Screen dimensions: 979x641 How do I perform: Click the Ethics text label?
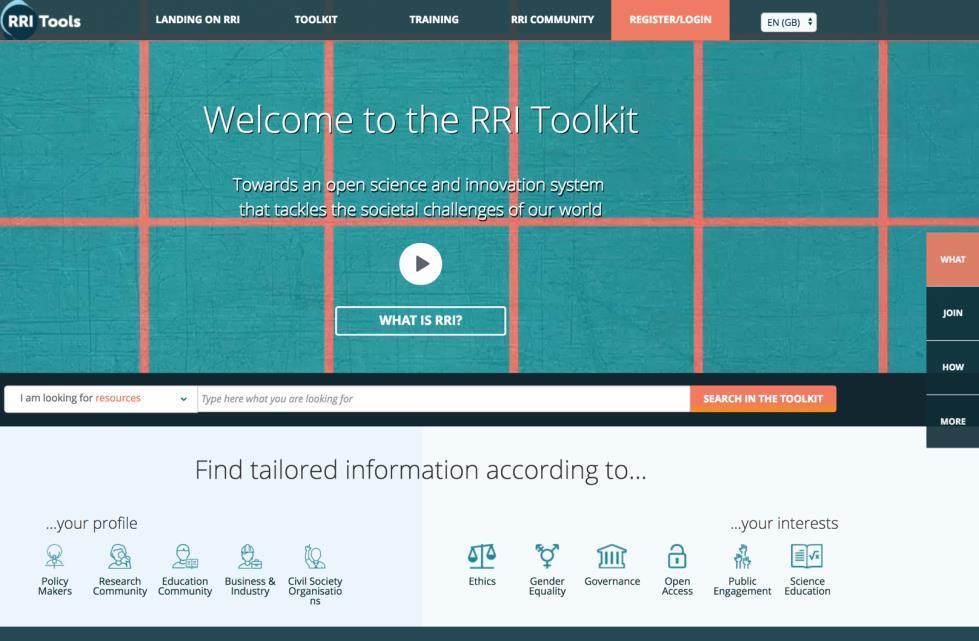[x=482, y=581]
